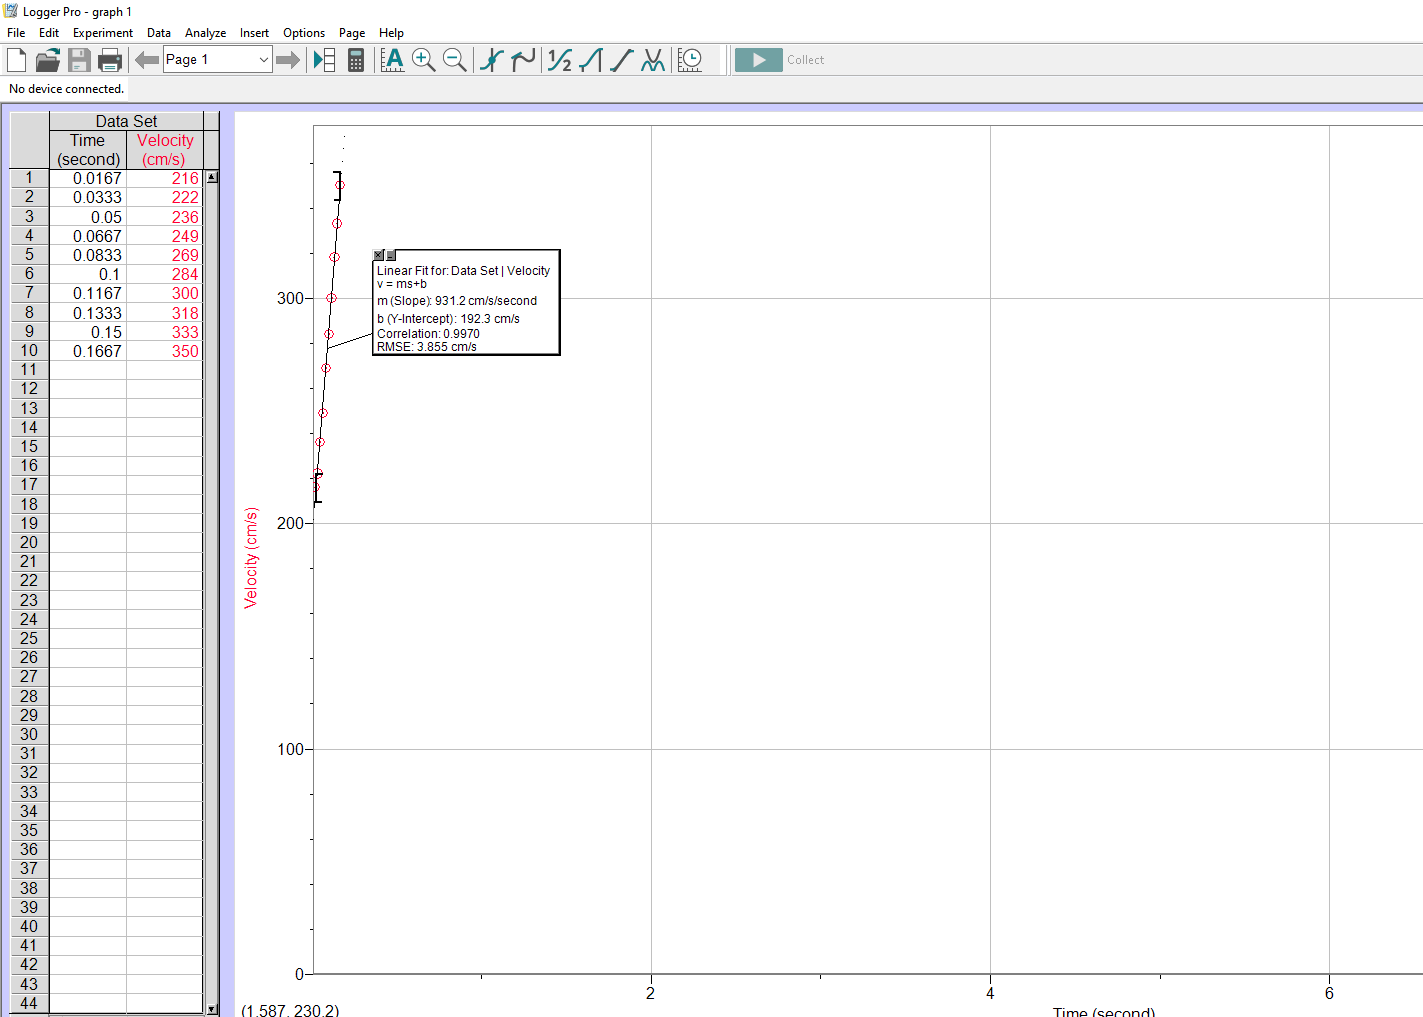Select the Zoom In tool
This screenshot has height=1017, width=1423.
click(x=423, y=59)
